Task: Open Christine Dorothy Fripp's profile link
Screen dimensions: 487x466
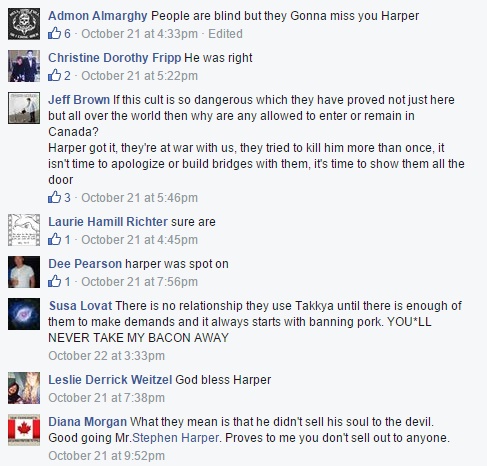Action: coord(115,58)
